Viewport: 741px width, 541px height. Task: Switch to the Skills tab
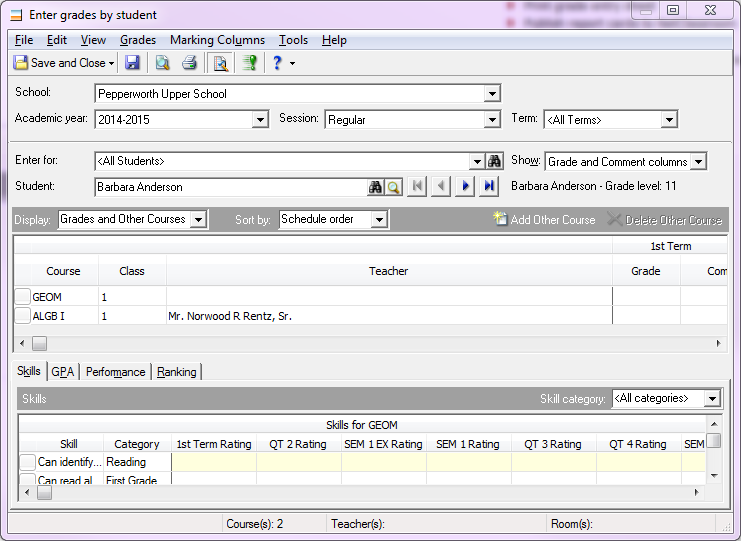29,371
